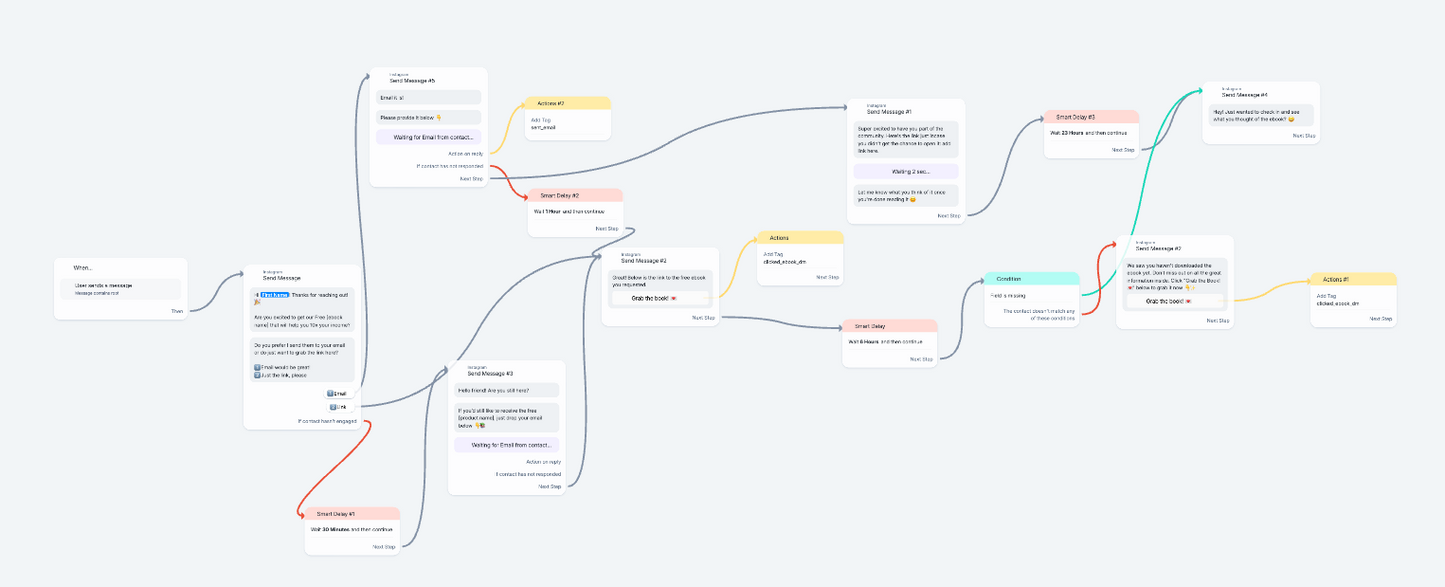Click the 'Wait 6 Hours and then continue' text
The height and width of the screenshot is (587, 1445).
[884, 342]
